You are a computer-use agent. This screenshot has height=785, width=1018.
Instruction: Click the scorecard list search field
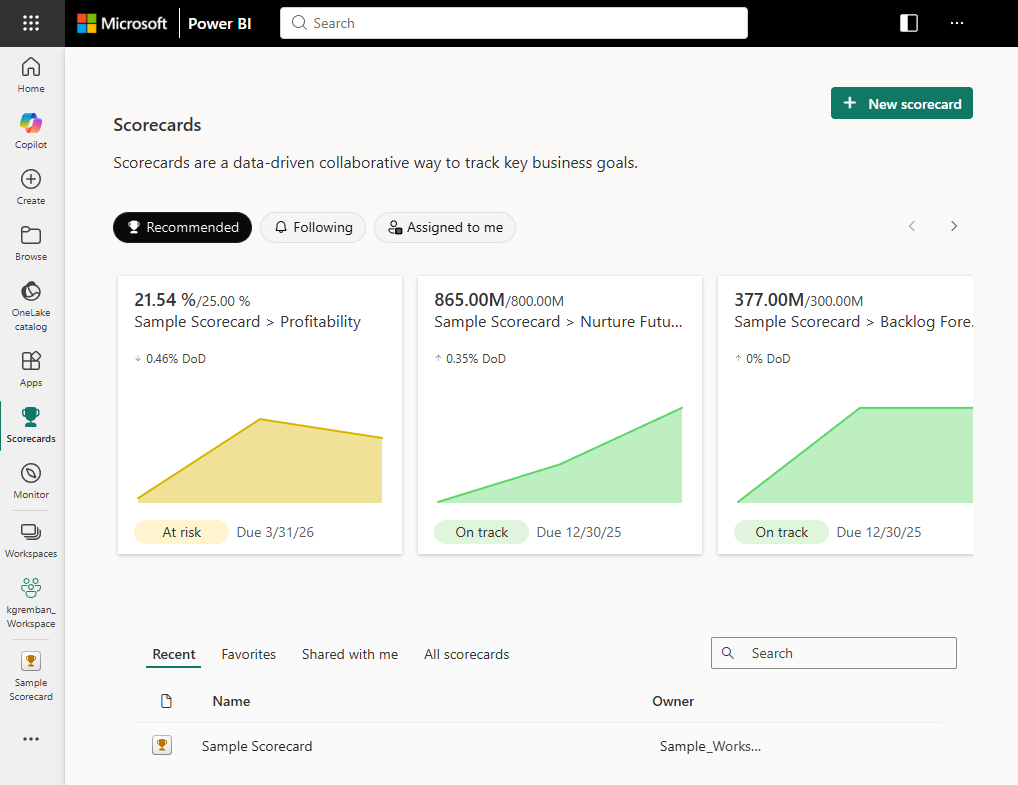(x=834, y=653)
